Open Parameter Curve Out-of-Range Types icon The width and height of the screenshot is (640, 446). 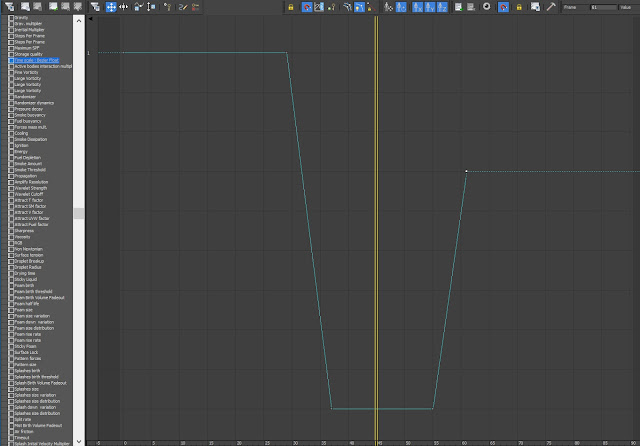(319, 7)
